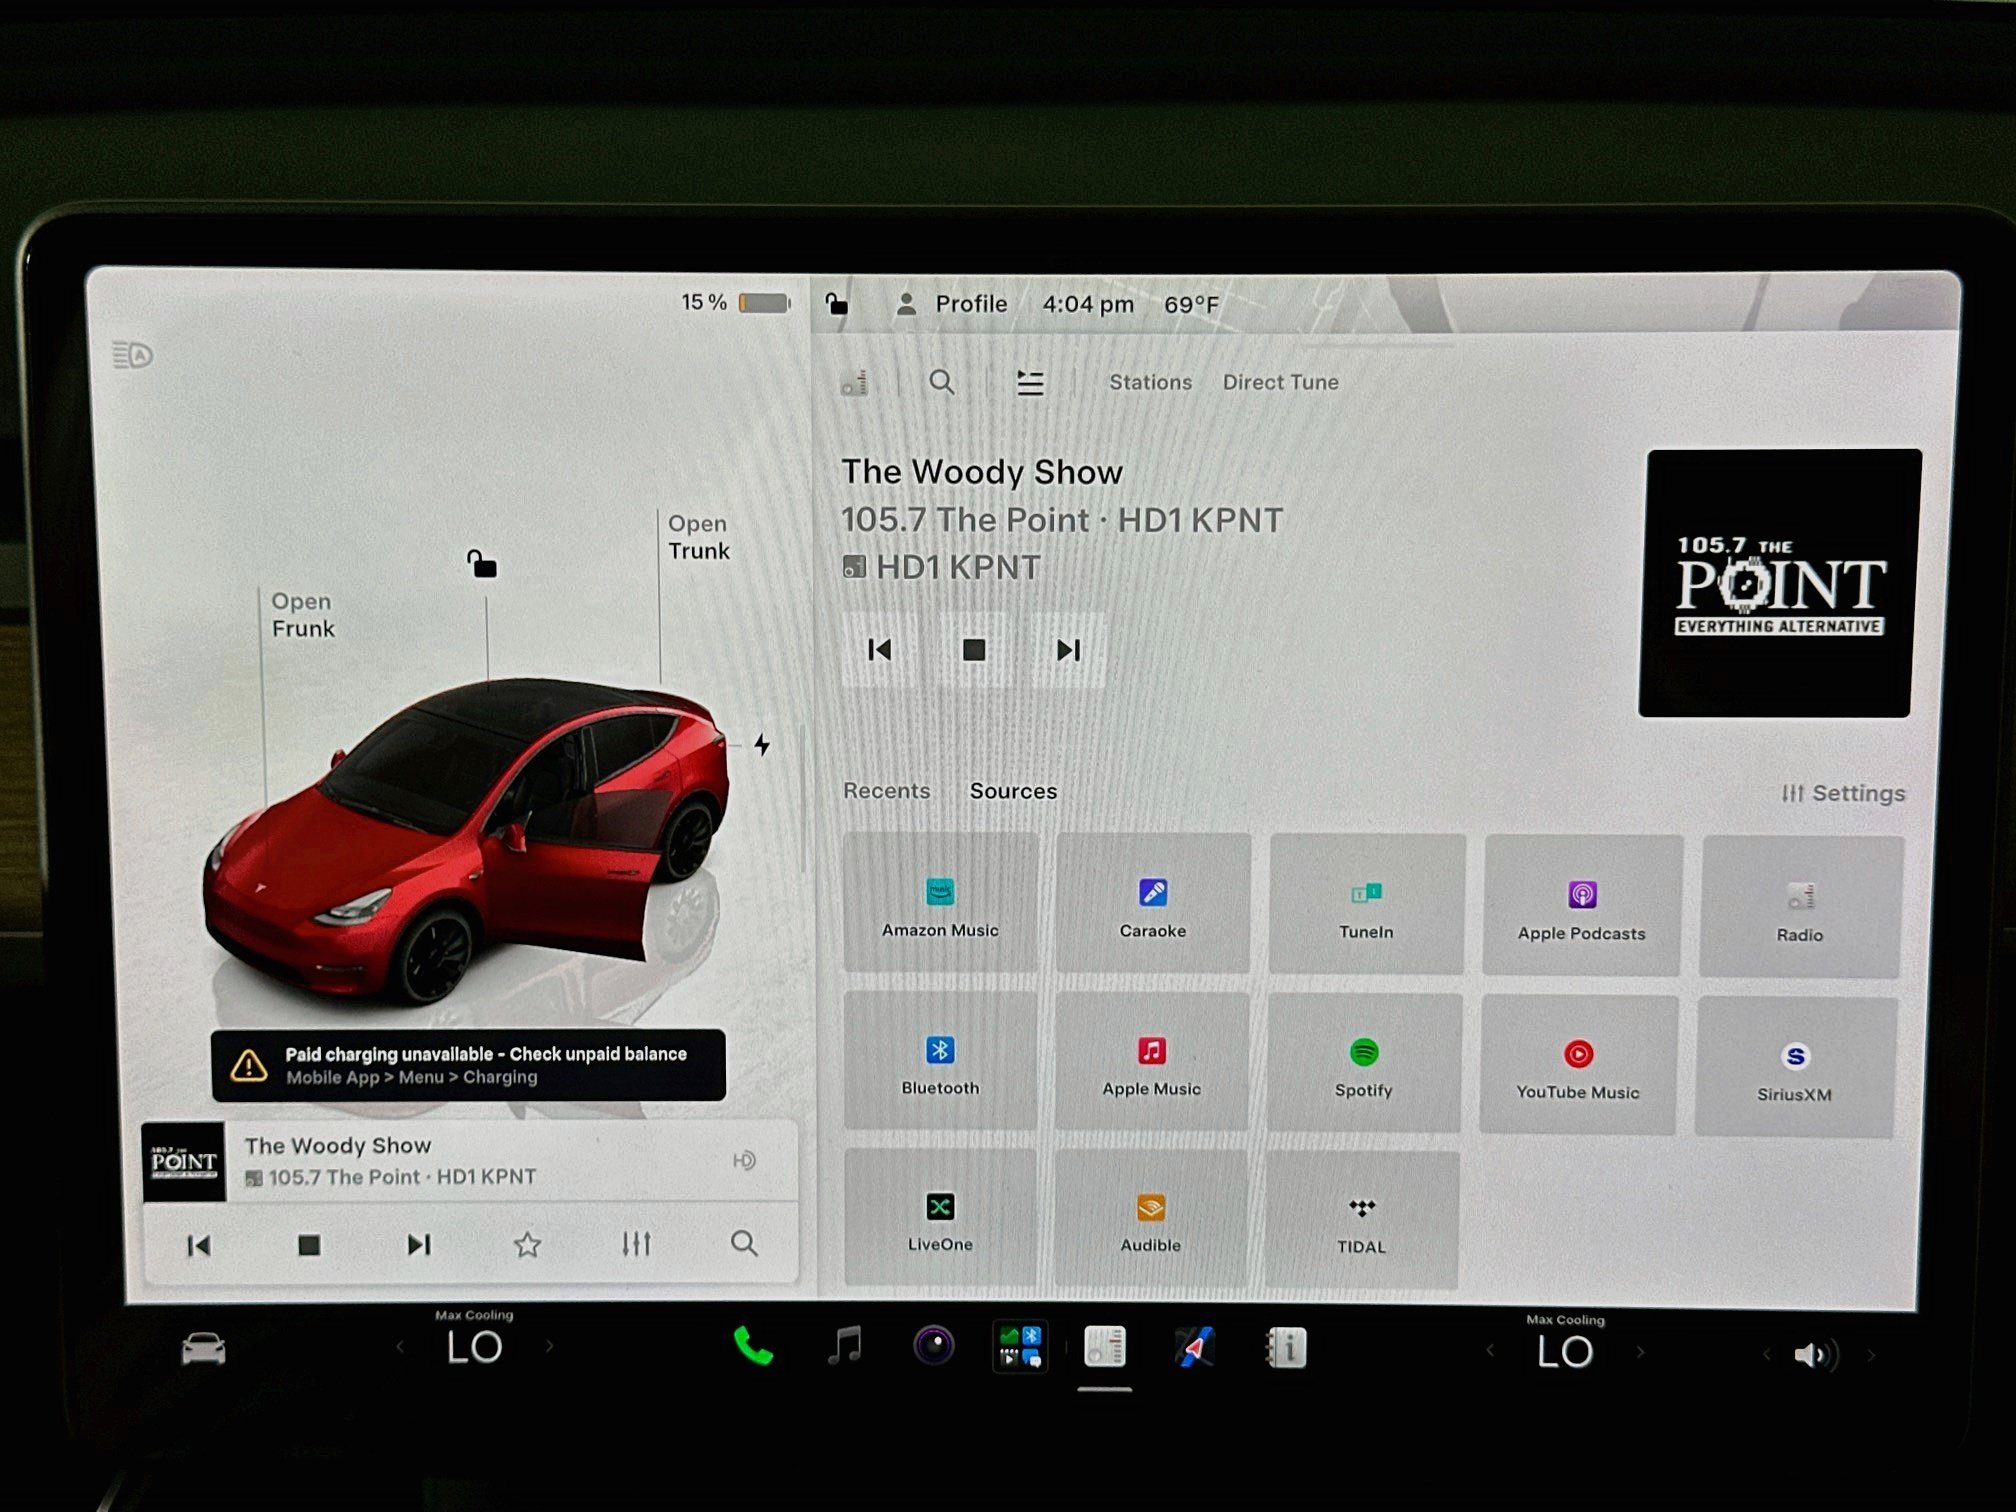Open the Stations tab
Image resolution: width=2016 pixels, height=1512 pixels.
[x=1150, y=382]
